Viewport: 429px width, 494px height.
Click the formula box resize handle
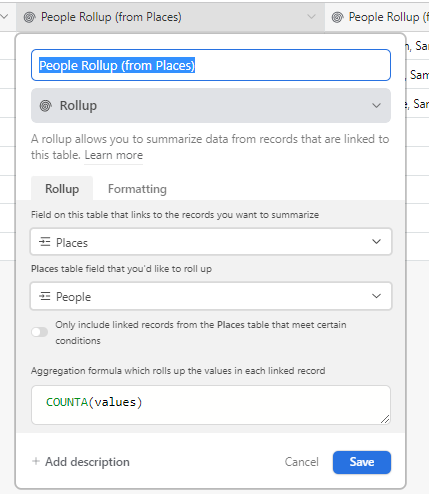tap(385, 419)
